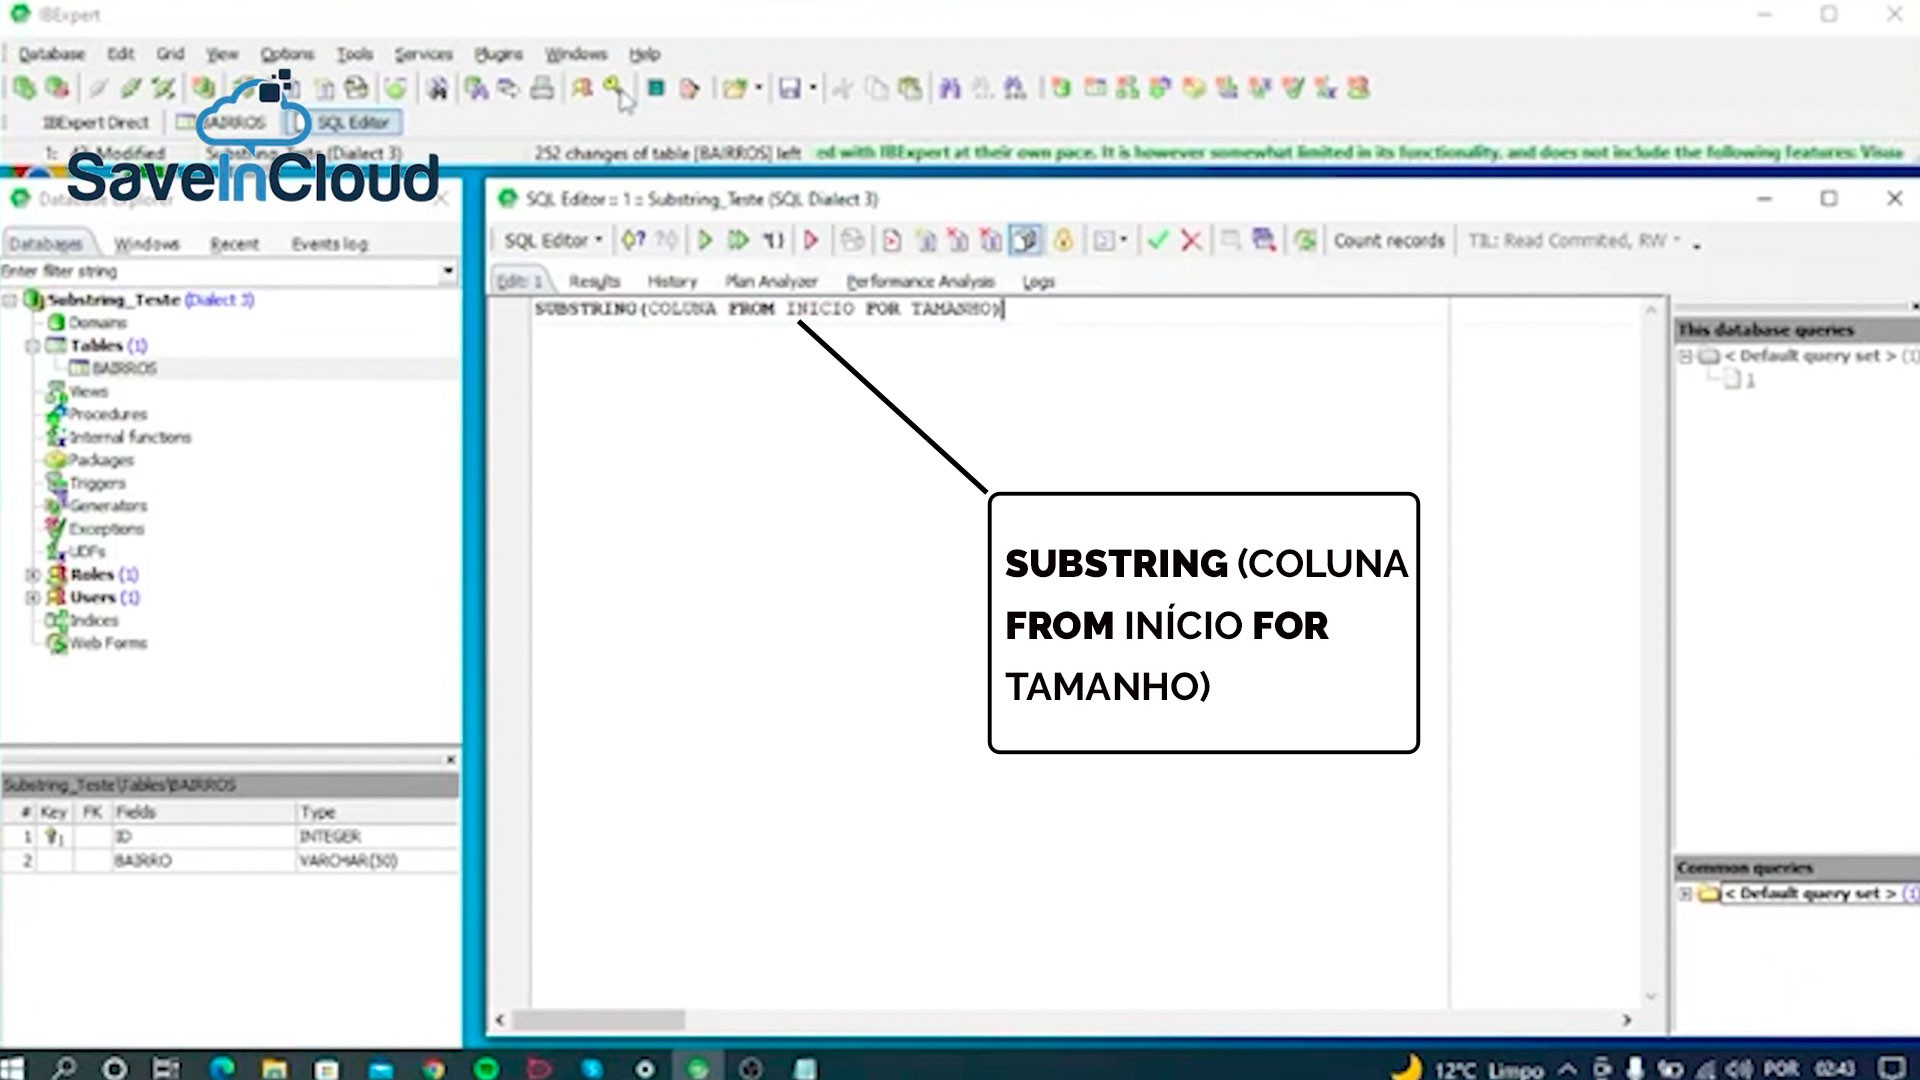This screenshot has width=1920, height=1080.
Task: Open the dropdown arrow next to the open folder icon
Action: click(x=759, y=88)
